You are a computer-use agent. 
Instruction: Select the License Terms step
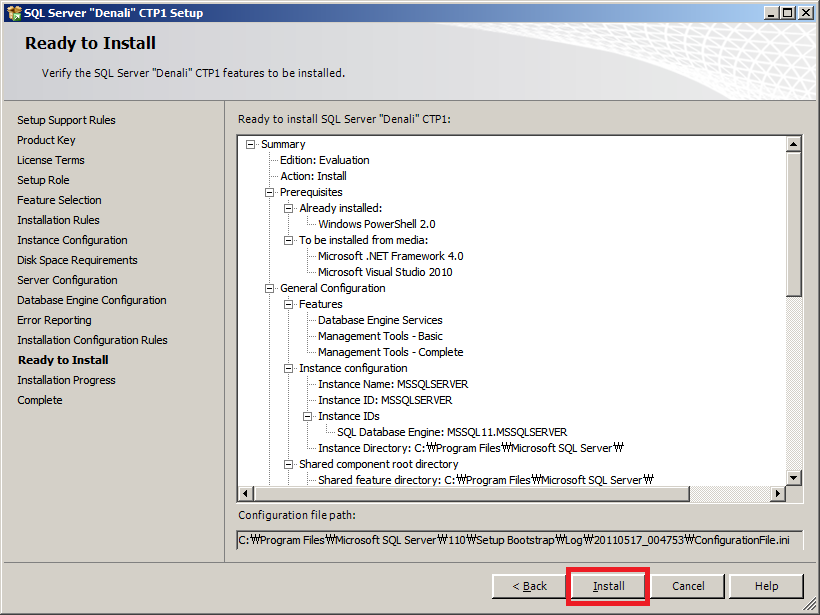[51, 160]
